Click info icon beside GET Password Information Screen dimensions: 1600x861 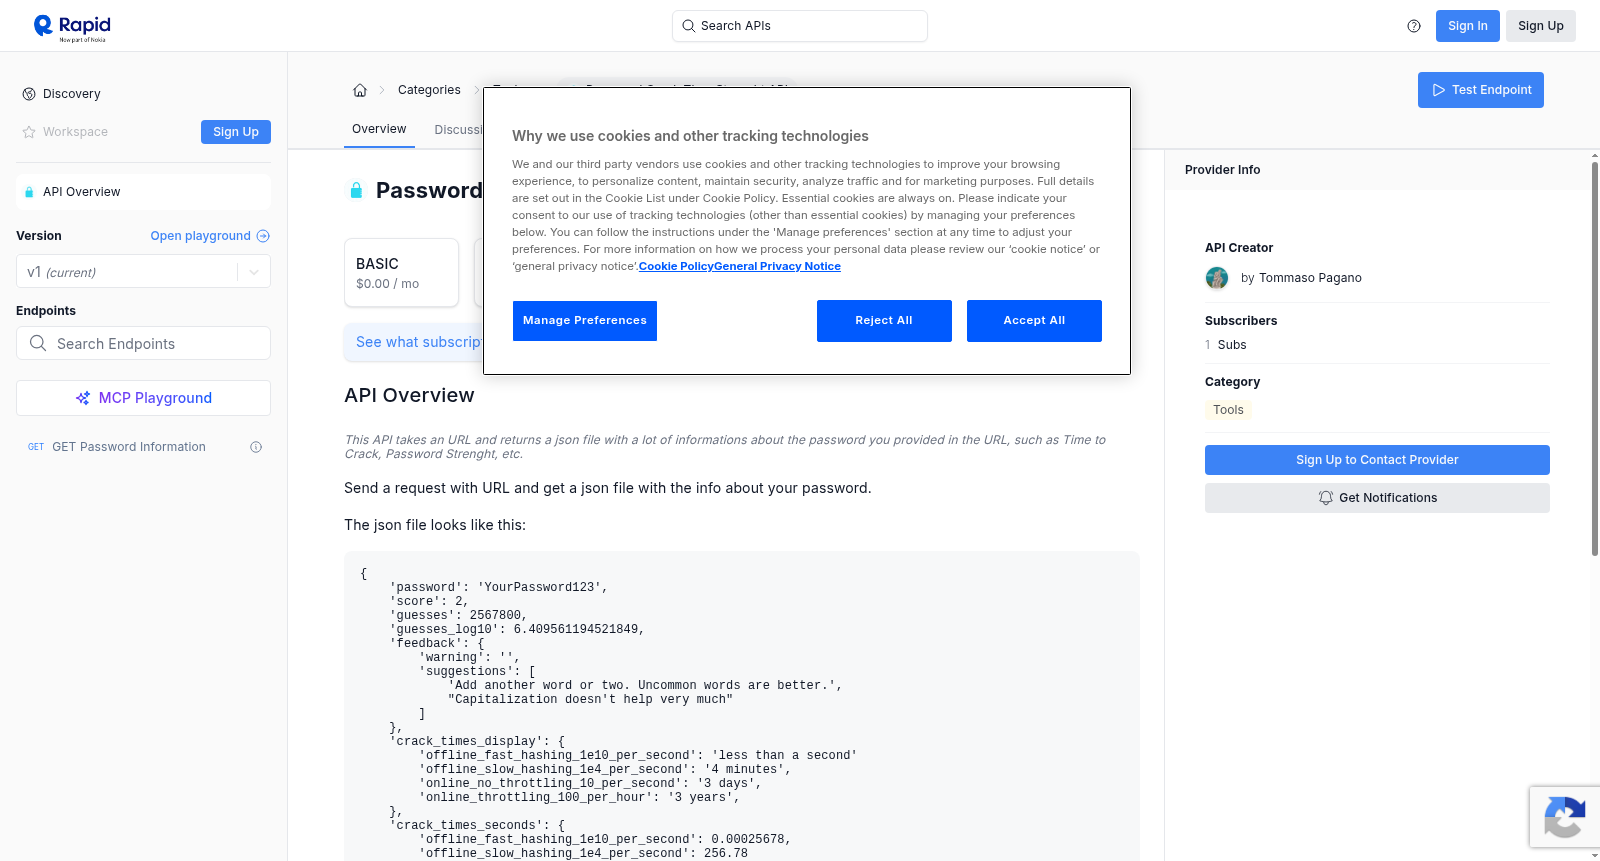pyautogui.click(x=256, y=447)
